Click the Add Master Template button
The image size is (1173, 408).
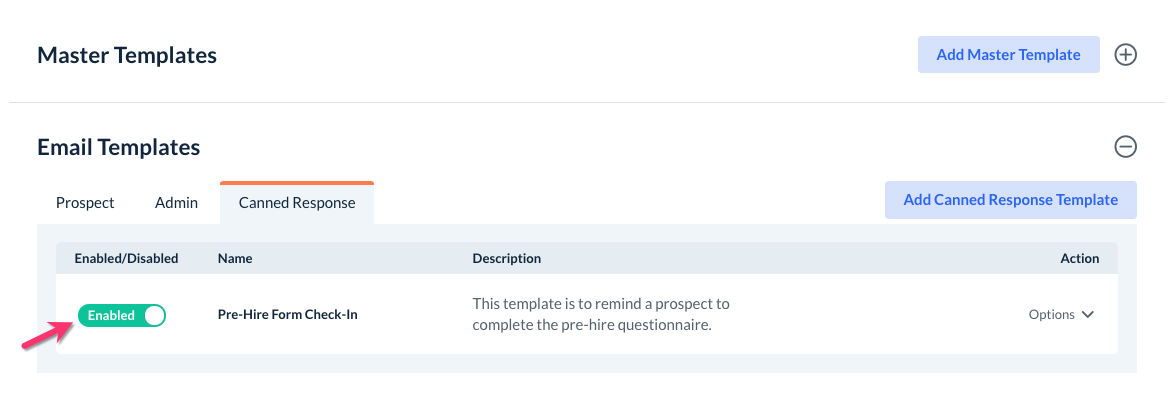click(1008, 55)
